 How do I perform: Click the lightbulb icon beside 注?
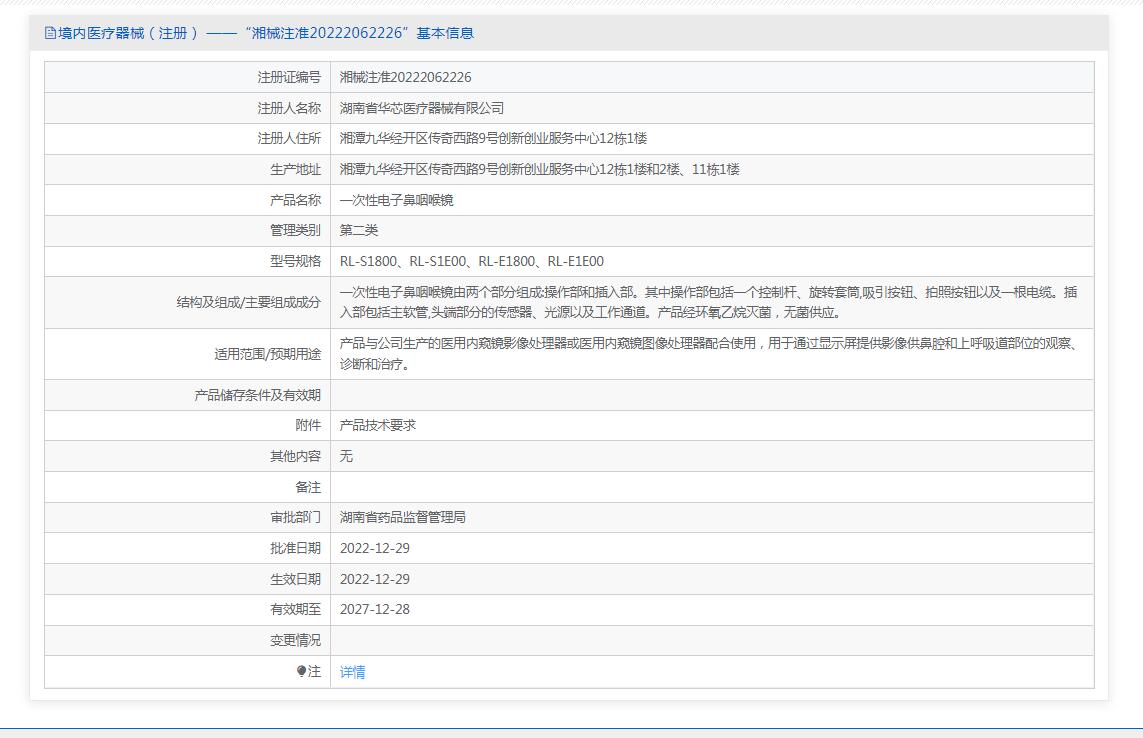tap(302, 672)
